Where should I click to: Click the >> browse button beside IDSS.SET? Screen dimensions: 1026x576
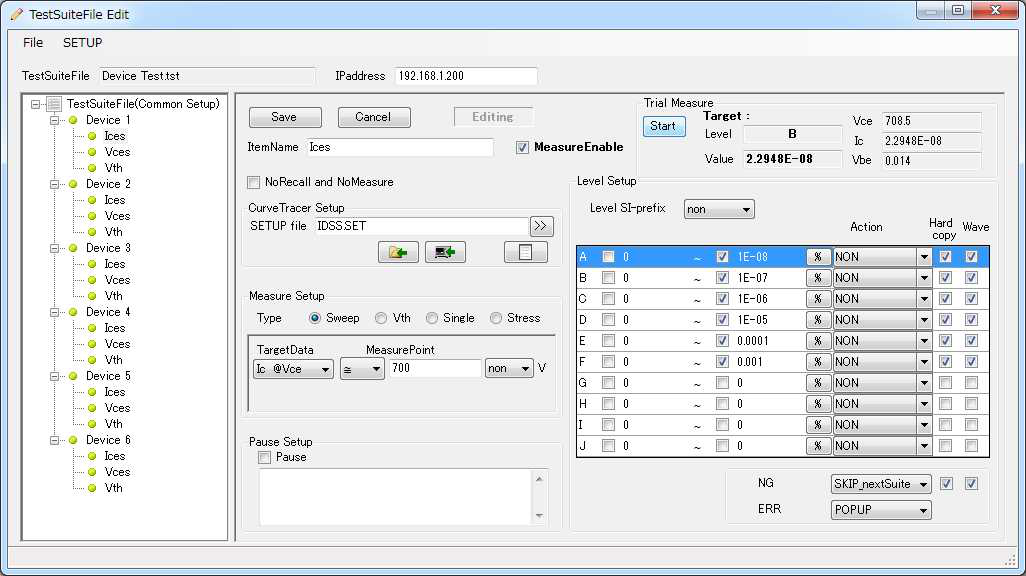541,226
